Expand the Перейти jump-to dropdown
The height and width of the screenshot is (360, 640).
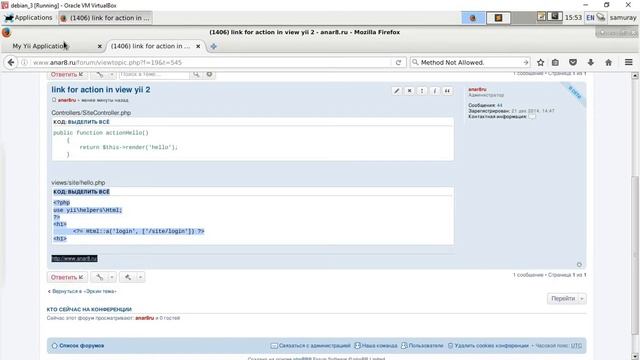point(567,298)
